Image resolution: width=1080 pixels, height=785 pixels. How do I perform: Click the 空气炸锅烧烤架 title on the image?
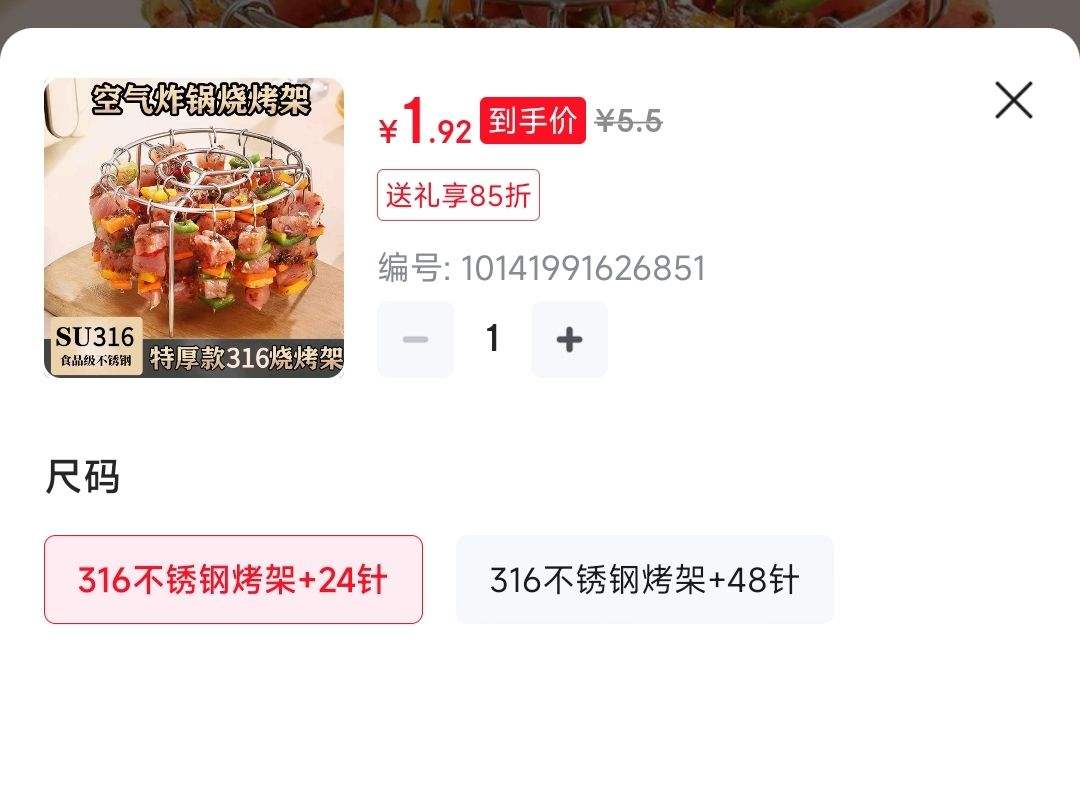(x=200, y=99)
